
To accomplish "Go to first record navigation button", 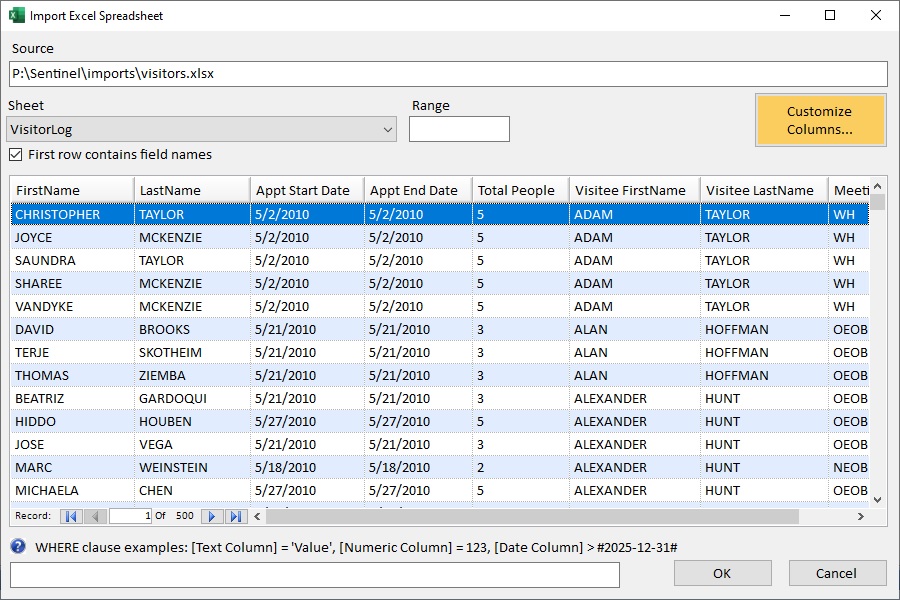I will pos(71,516).
